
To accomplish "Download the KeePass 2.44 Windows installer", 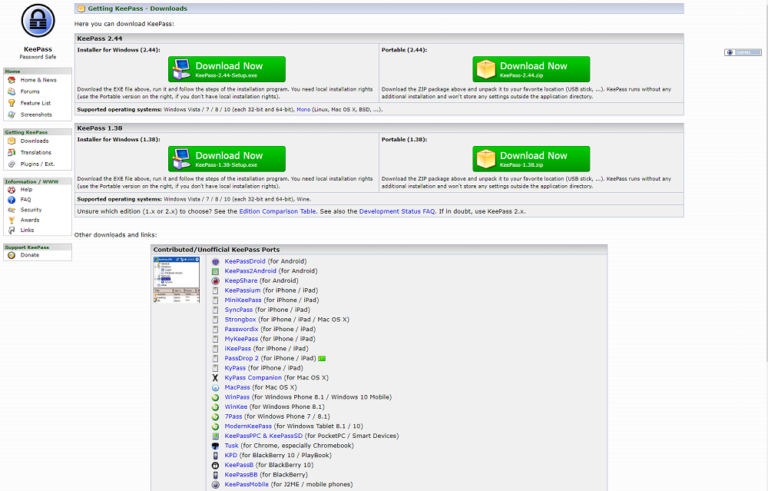I will pos(227,69).
